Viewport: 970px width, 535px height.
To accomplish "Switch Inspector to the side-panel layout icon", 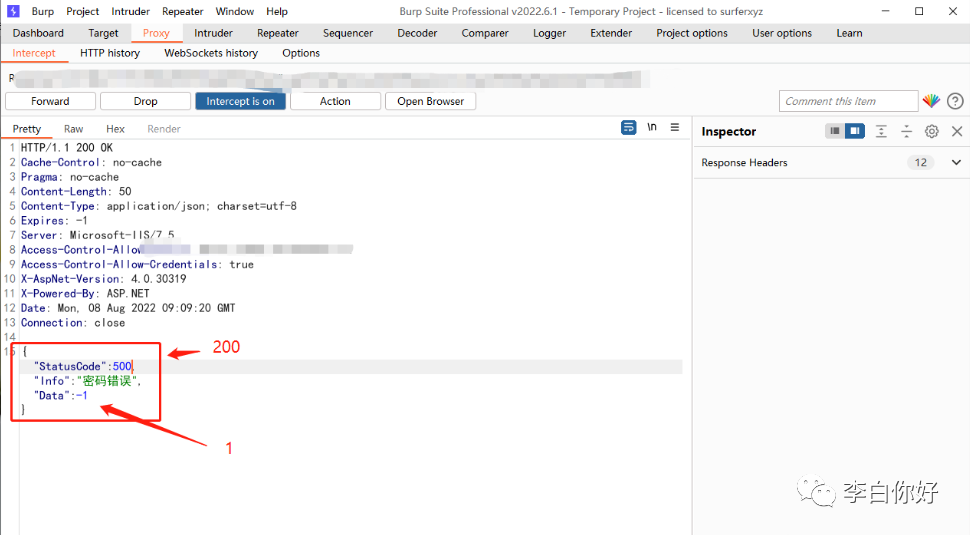I will coord(855,131).
